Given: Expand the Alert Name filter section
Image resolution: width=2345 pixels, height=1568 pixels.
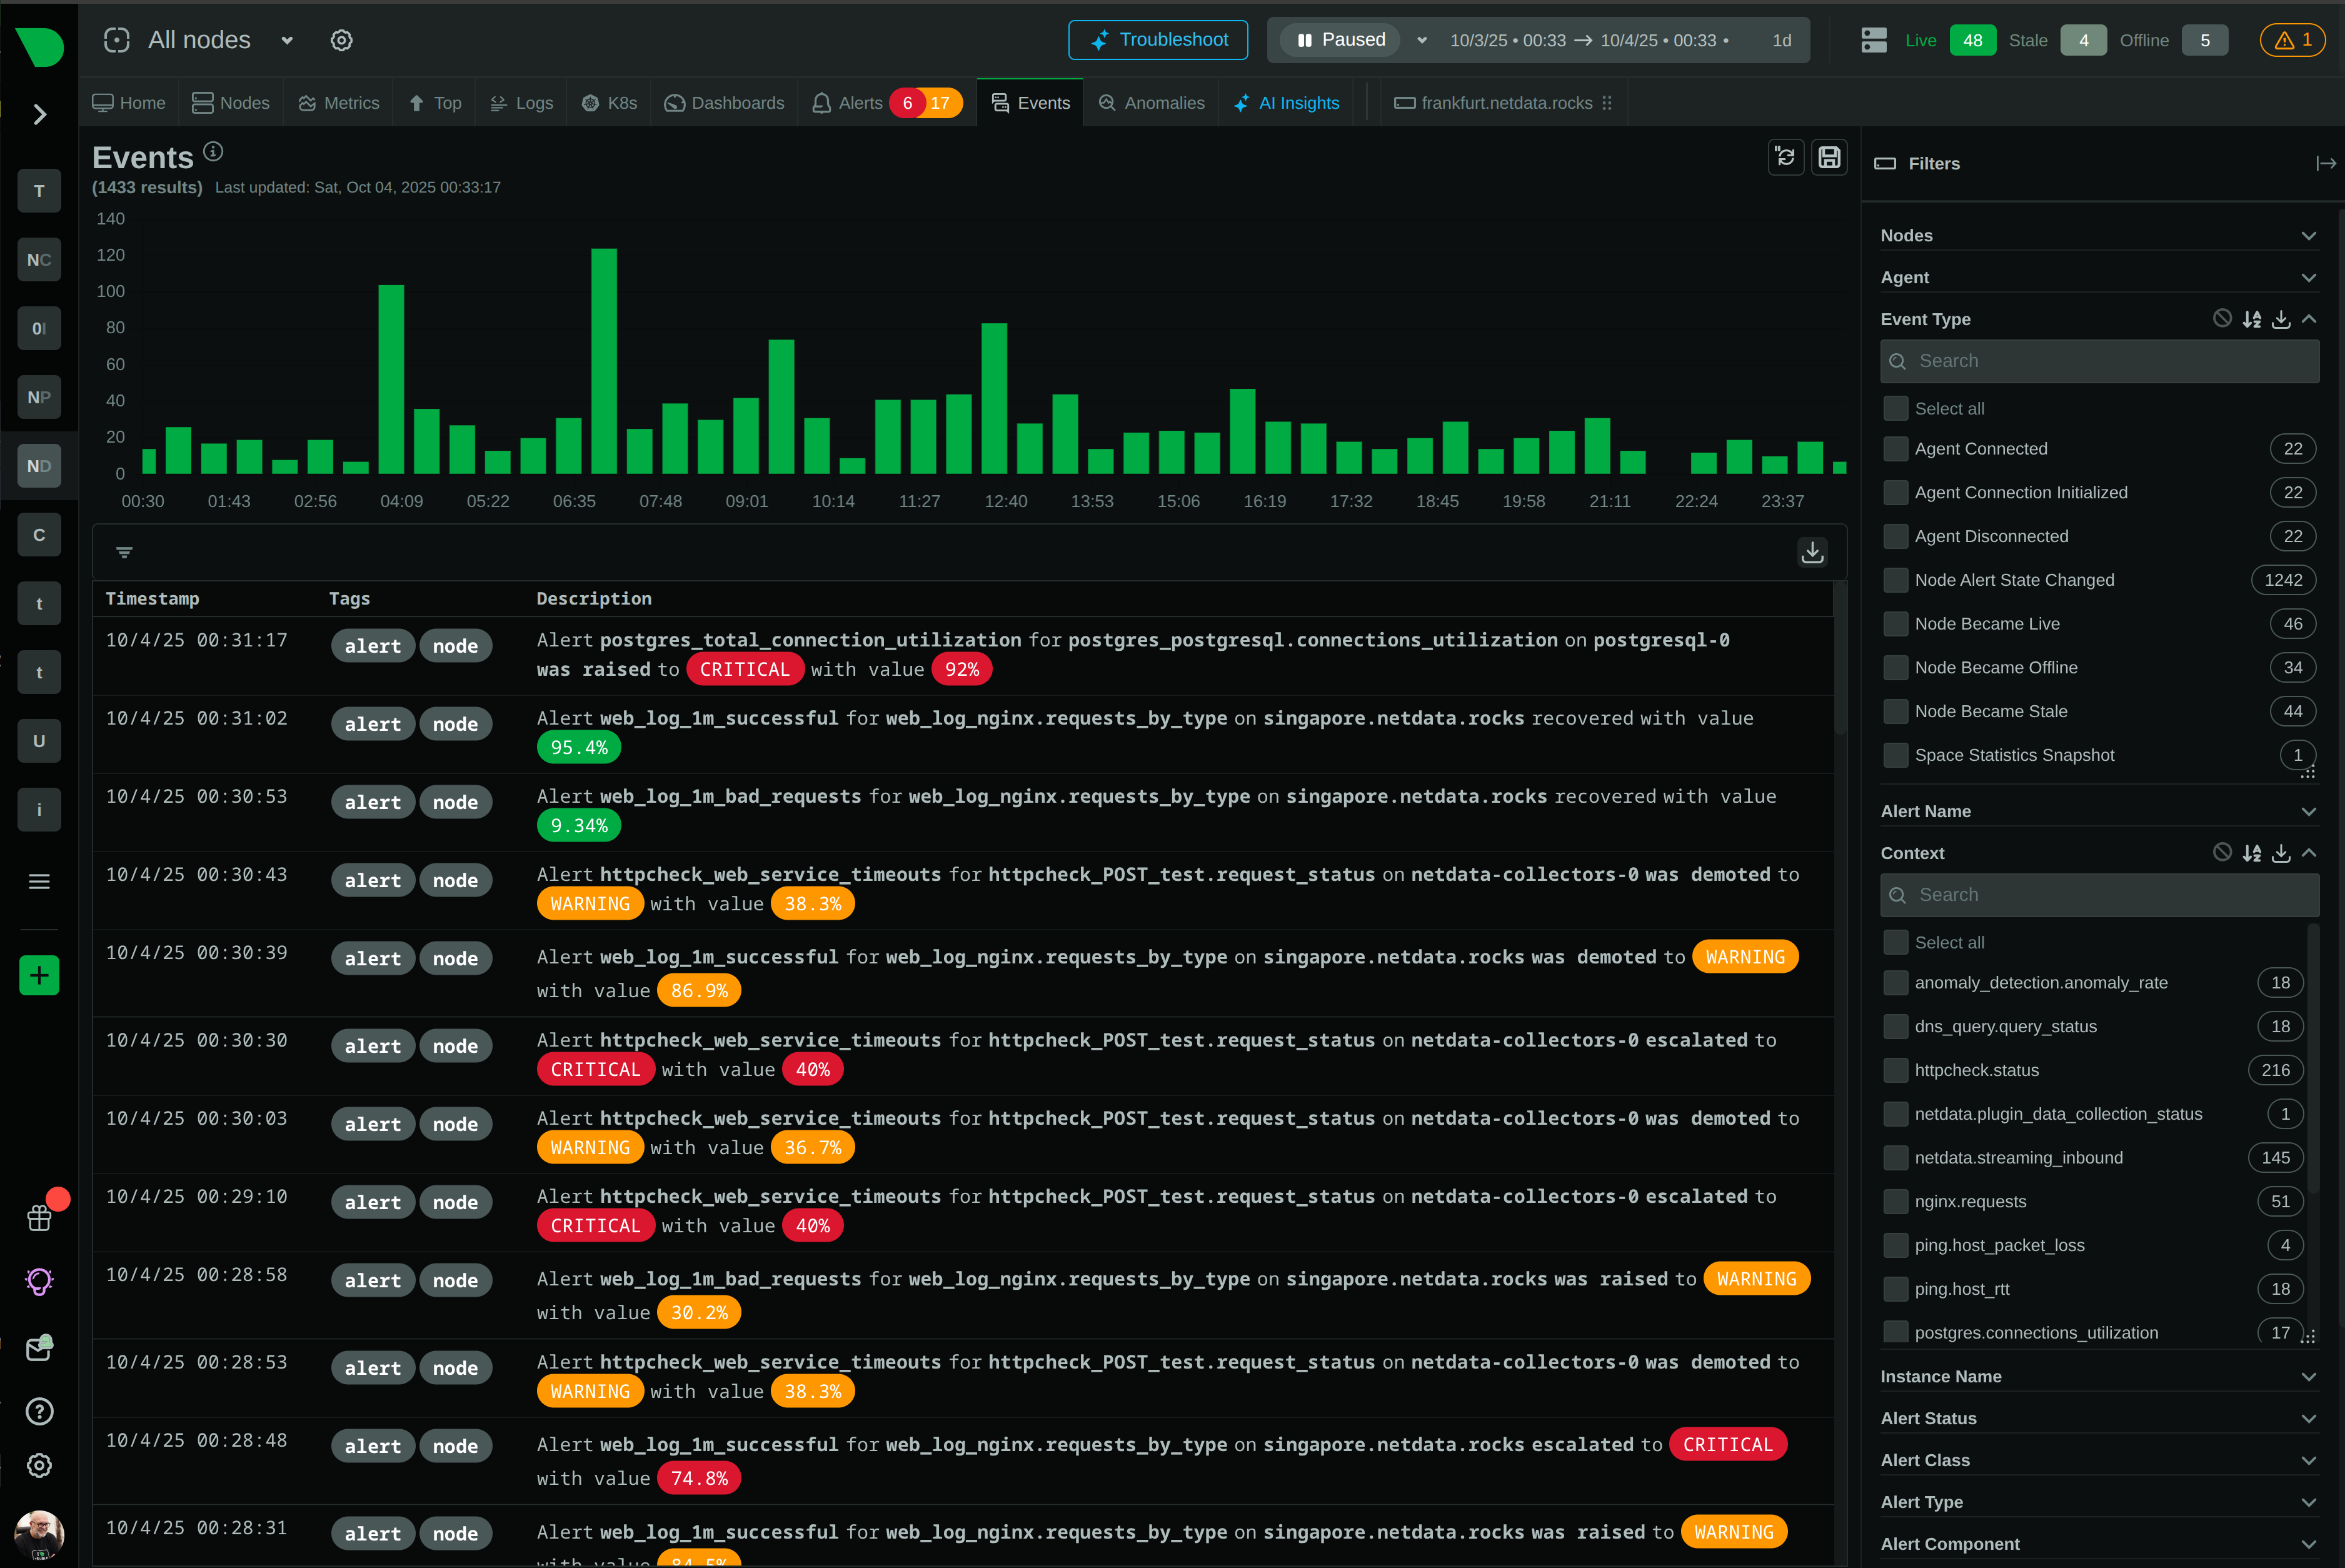Looking at the screenshot, I should (x=2308, y=812).
